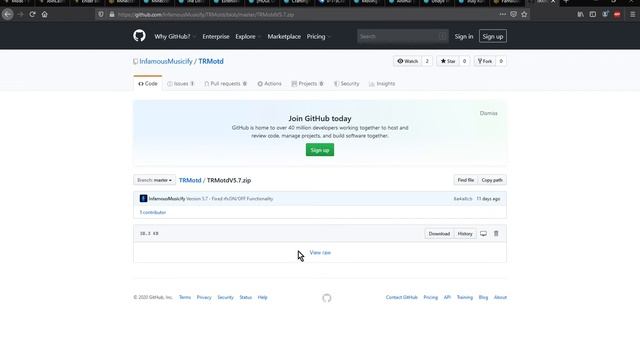Open the Branch: master selector

click(x=154, y=180)
